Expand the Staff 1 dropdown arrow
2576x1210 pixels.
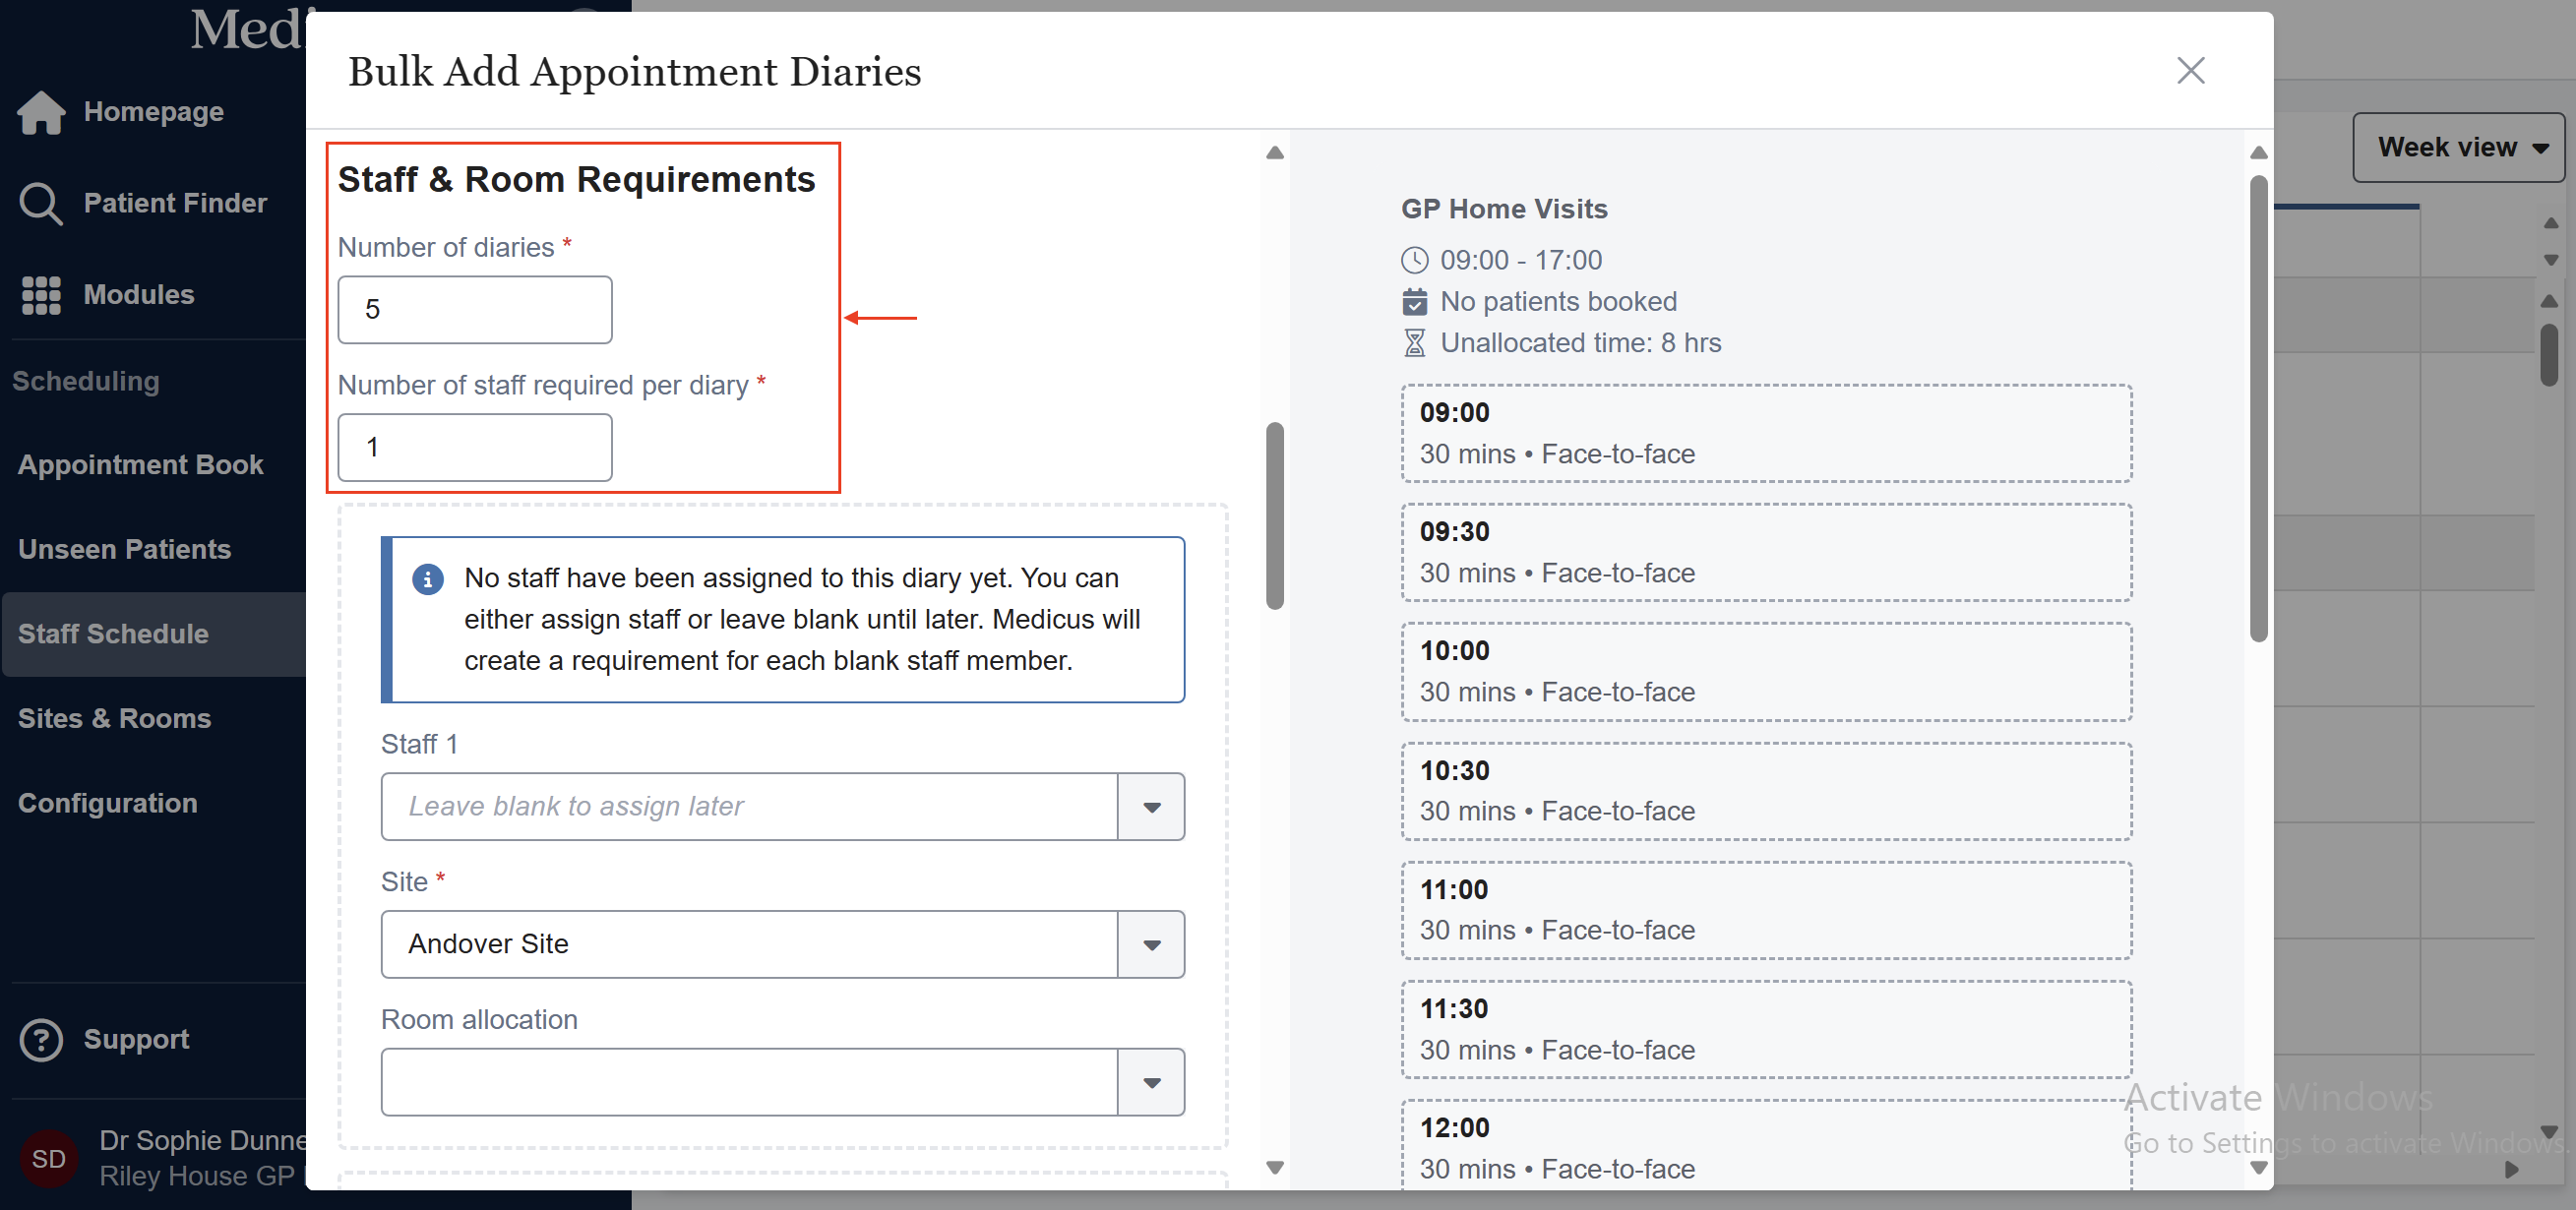tap(1151, 807)
